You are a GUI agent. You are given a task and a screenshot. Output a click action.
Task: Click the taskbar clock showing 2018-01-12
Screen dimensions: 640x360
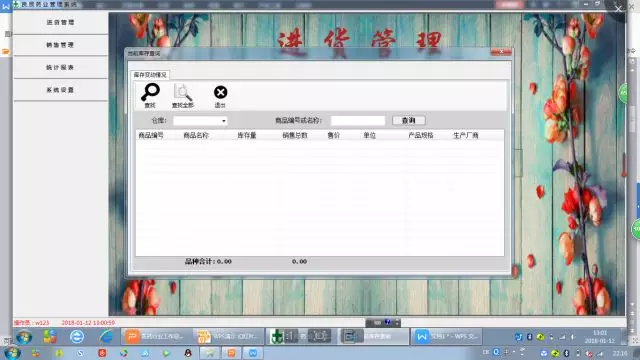point(599,337)
